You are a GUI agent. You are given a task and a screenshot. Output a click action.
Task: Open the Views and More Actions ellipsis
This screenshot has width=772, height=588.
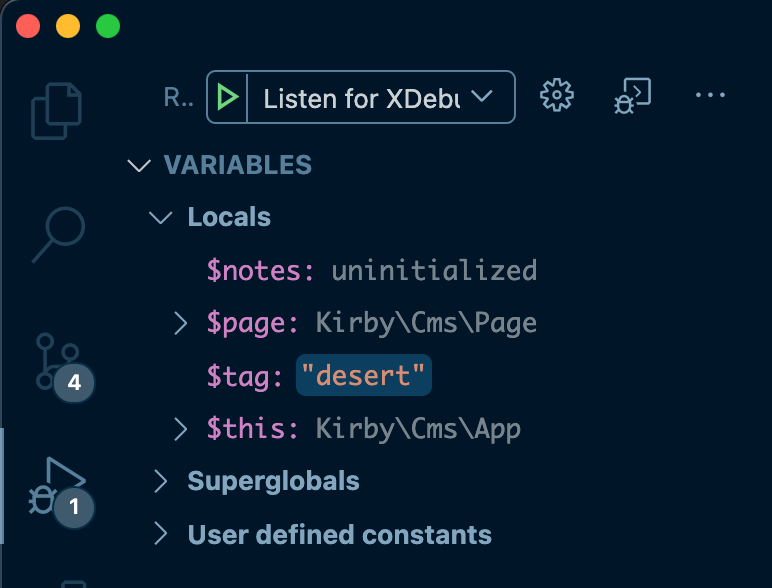tap(709, 95)
